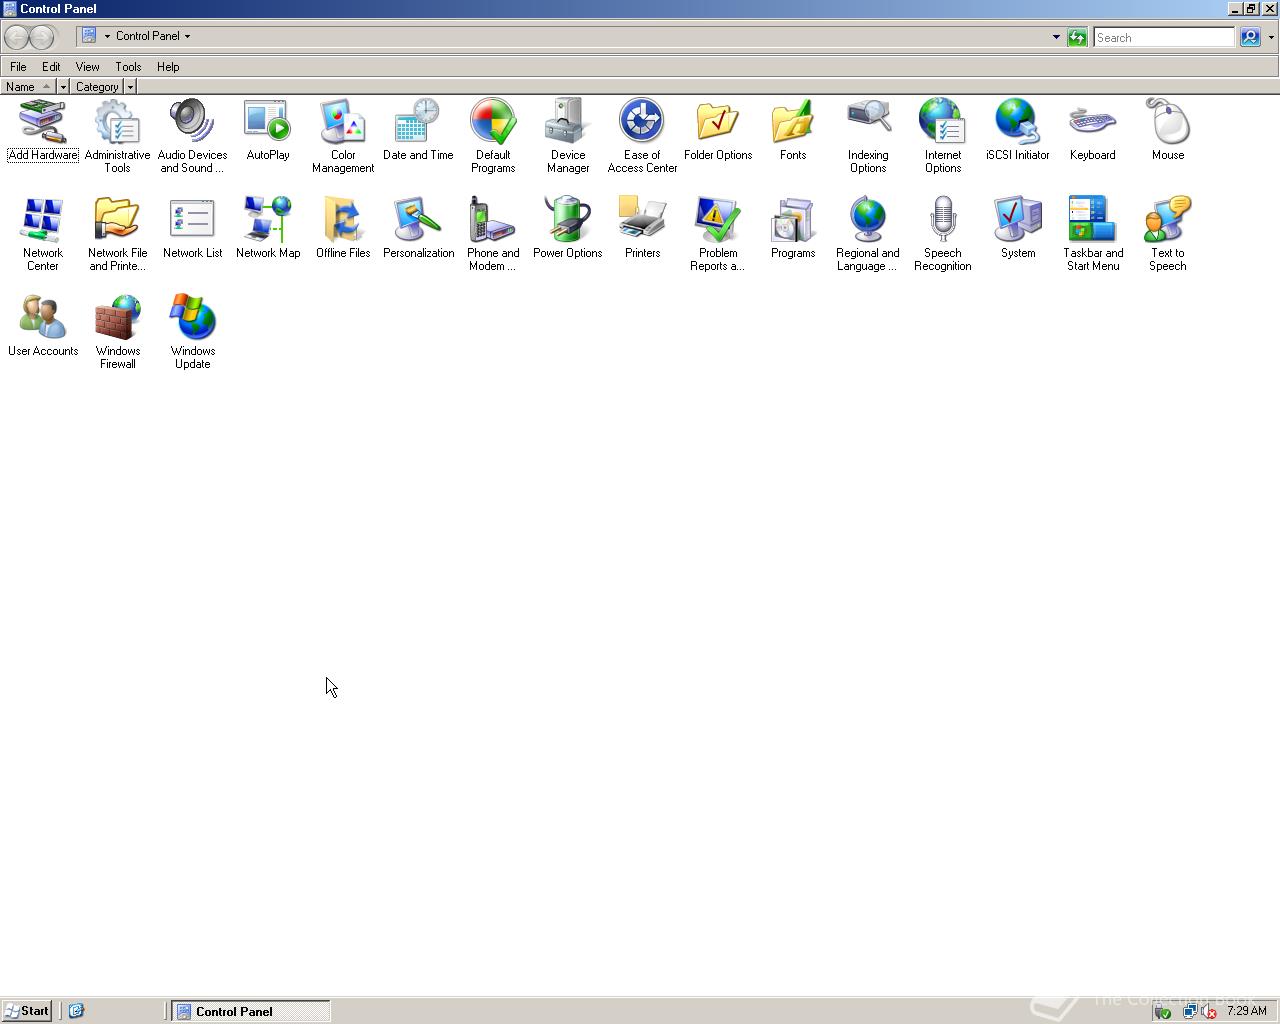1280x1024 pixels.
Task: Open Indexing Options
Action: tap(868, 136)
